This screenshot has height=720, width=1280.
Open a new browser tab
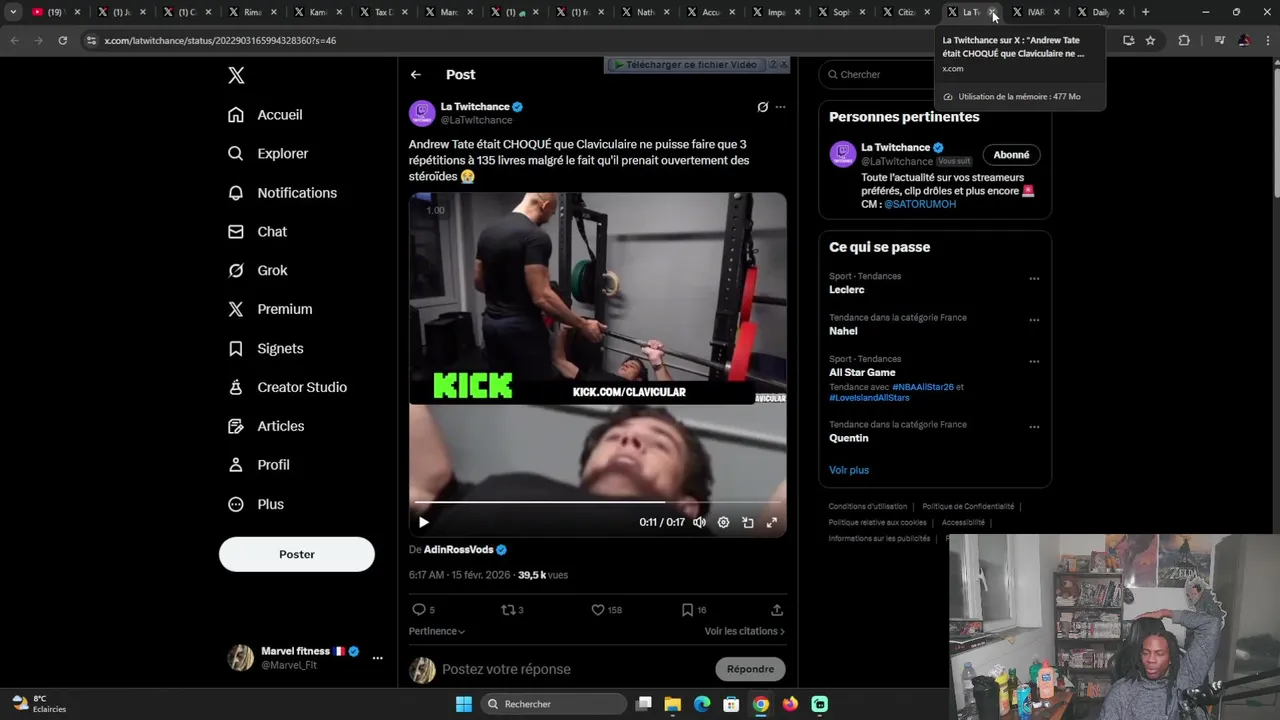tap(1145, 12)
